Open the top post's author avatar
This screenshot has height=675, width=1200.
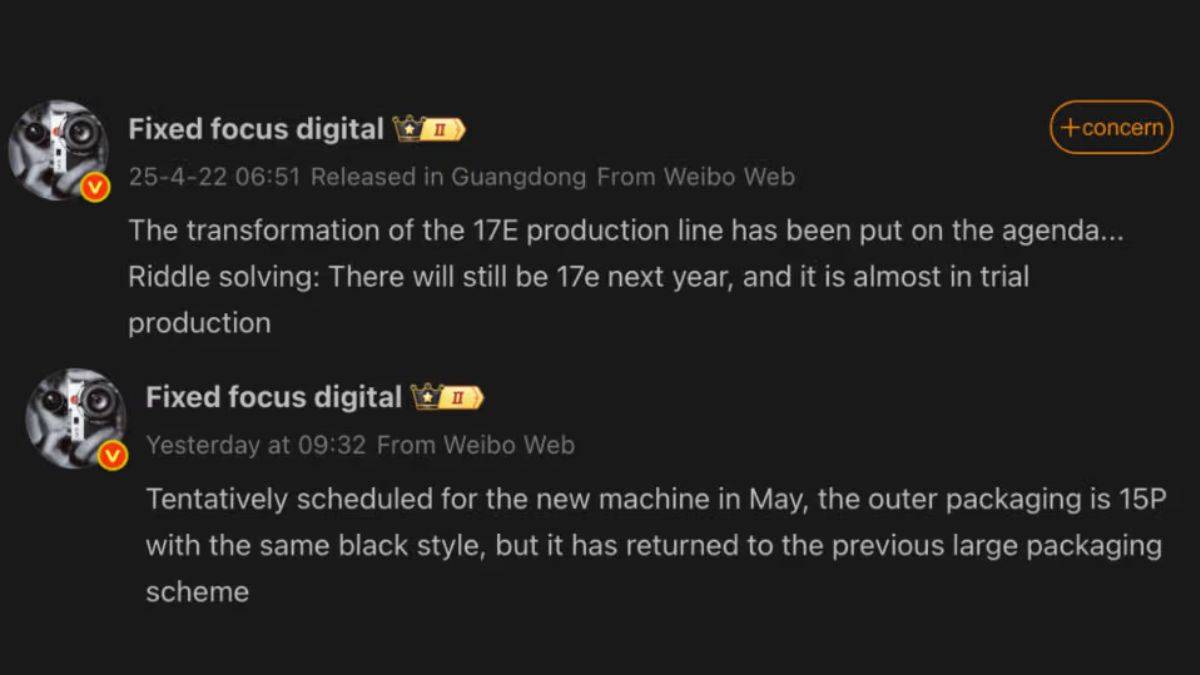pyautogui.click(x=58, y=149)
